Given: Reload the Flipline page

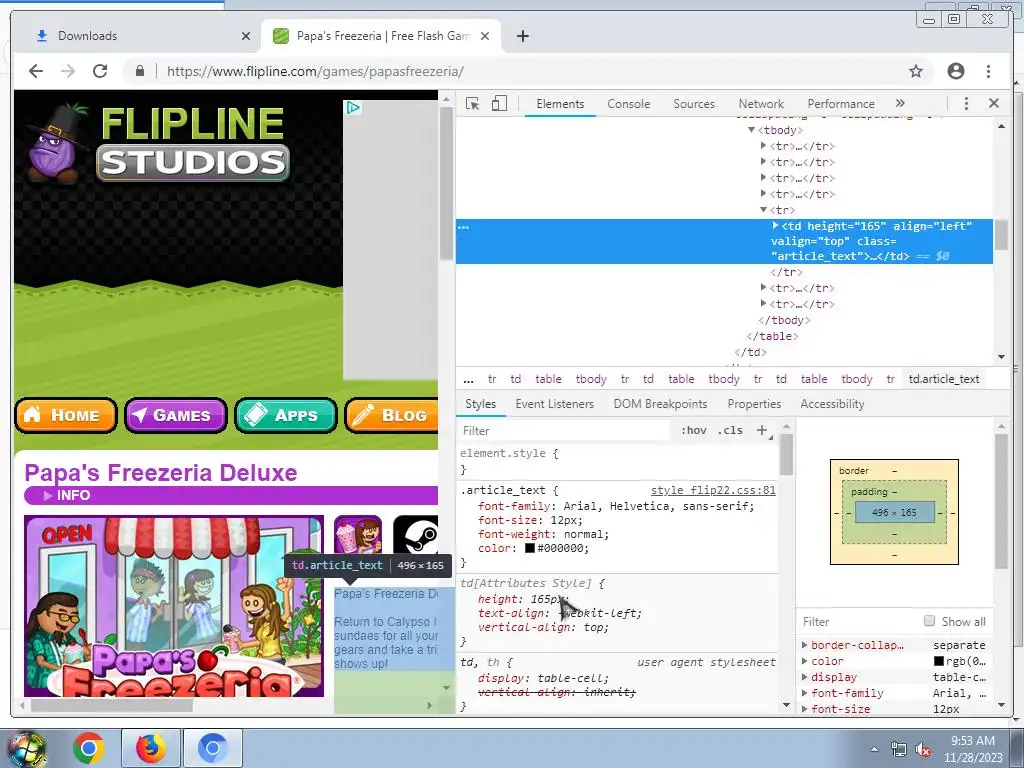Looking at the screenshot, I should click(x=100, y=71).
